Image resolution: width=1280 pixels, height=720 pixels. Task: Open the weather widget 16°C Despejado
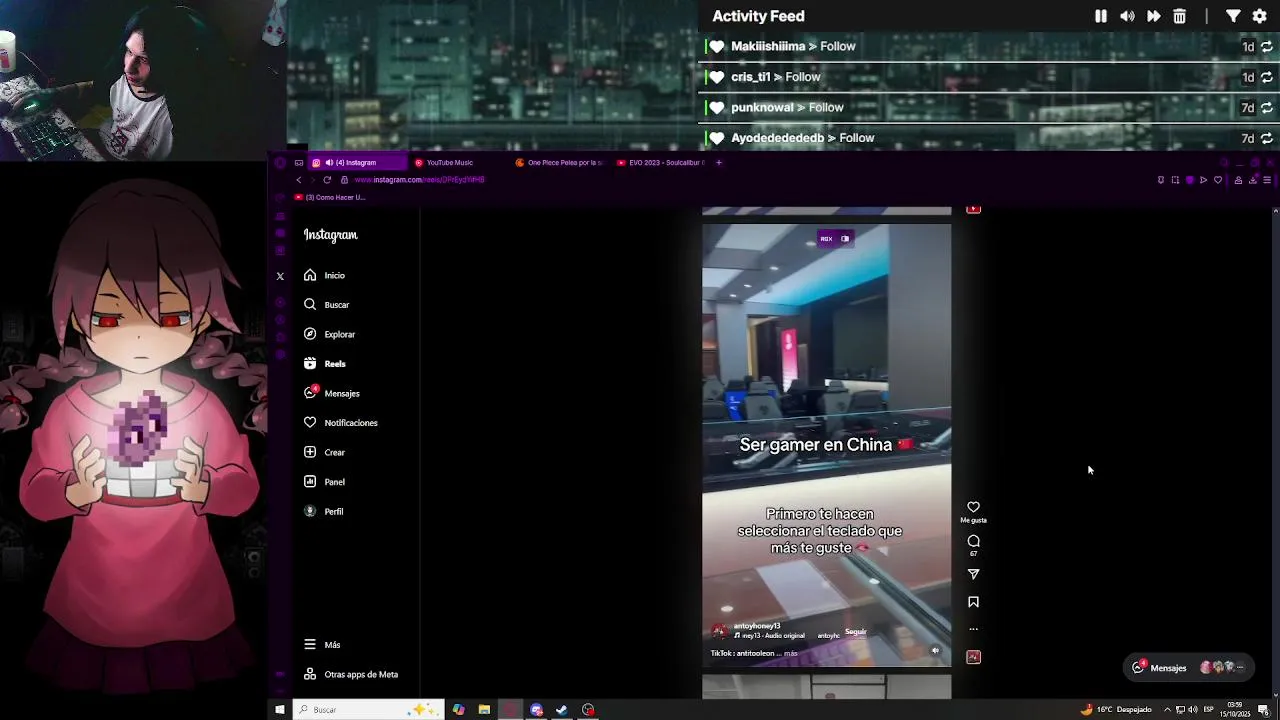coord(1116,710)
